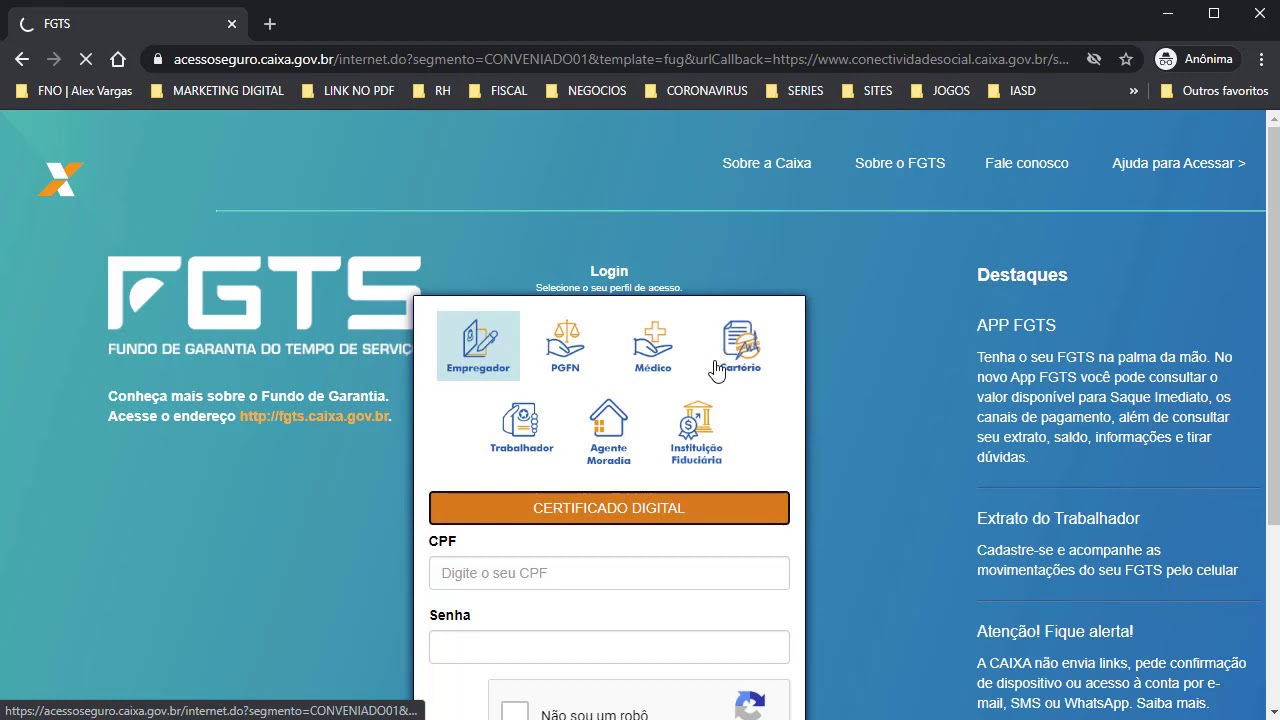Image resolution: width=1280 pixels, height=720 pixels.
Task: Open Ajuda para Acessar menu
Action: tap(1178, 163)
